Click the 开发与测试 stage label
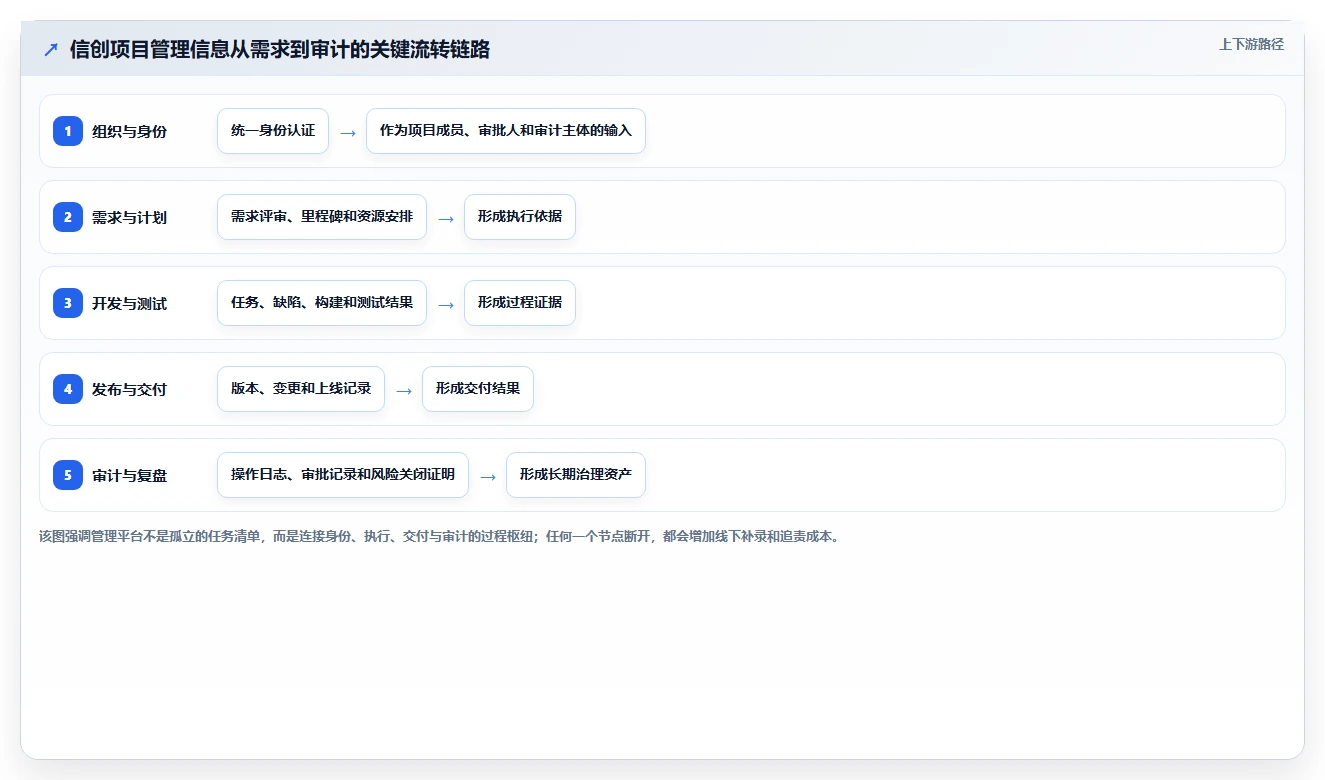 (129, 304)
